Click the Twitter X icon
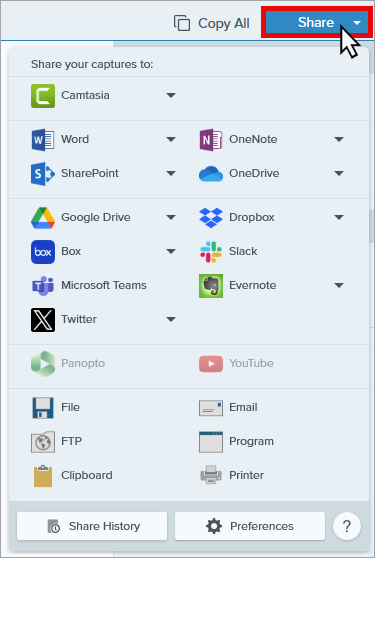 (x=43, y=320)
